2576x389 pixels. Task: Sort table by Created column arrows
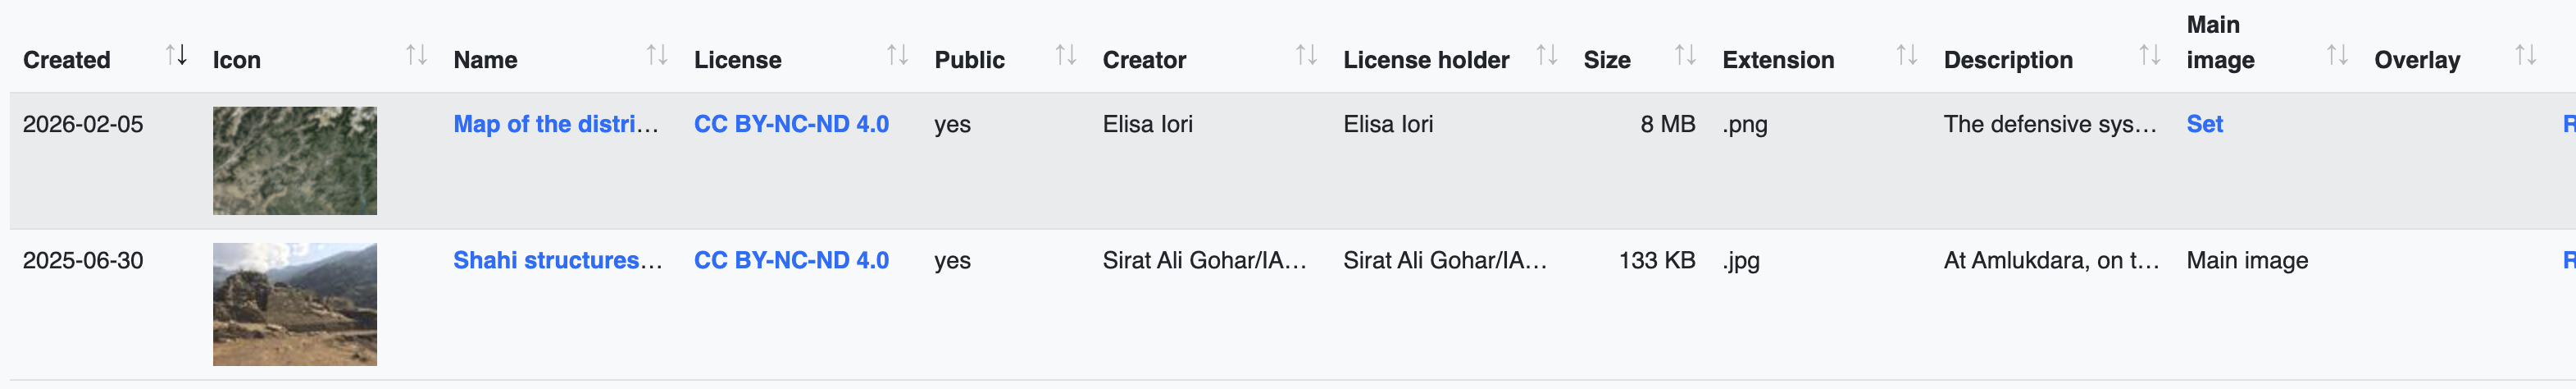[176, 55]
